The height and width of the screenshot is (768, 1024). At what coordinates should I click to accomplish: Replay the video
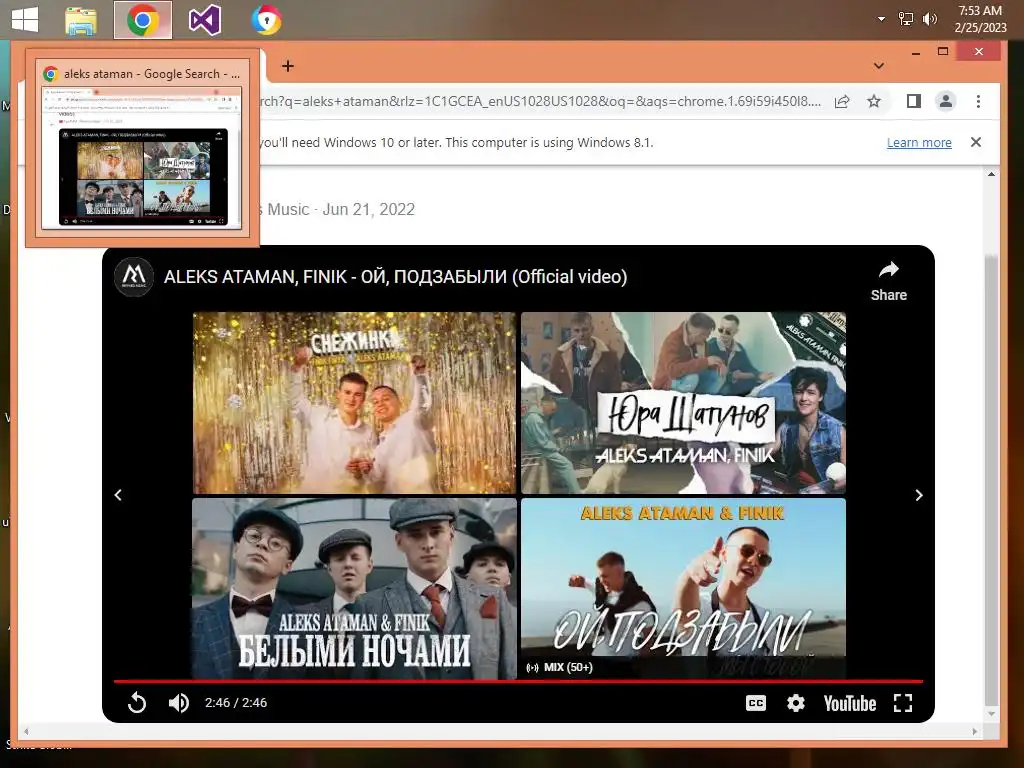pos(136,703)
